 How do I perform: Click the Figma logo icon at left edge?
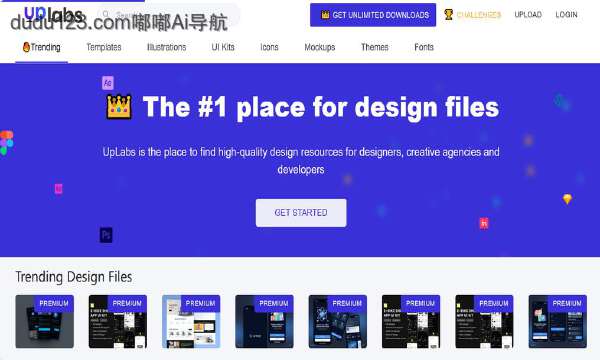point(6,142)
